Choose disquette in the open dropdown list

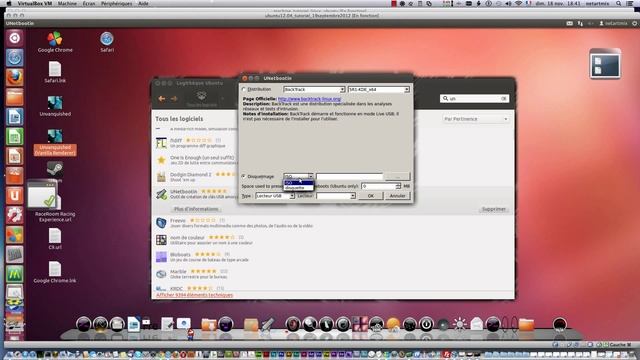click(x=298, y=188)
